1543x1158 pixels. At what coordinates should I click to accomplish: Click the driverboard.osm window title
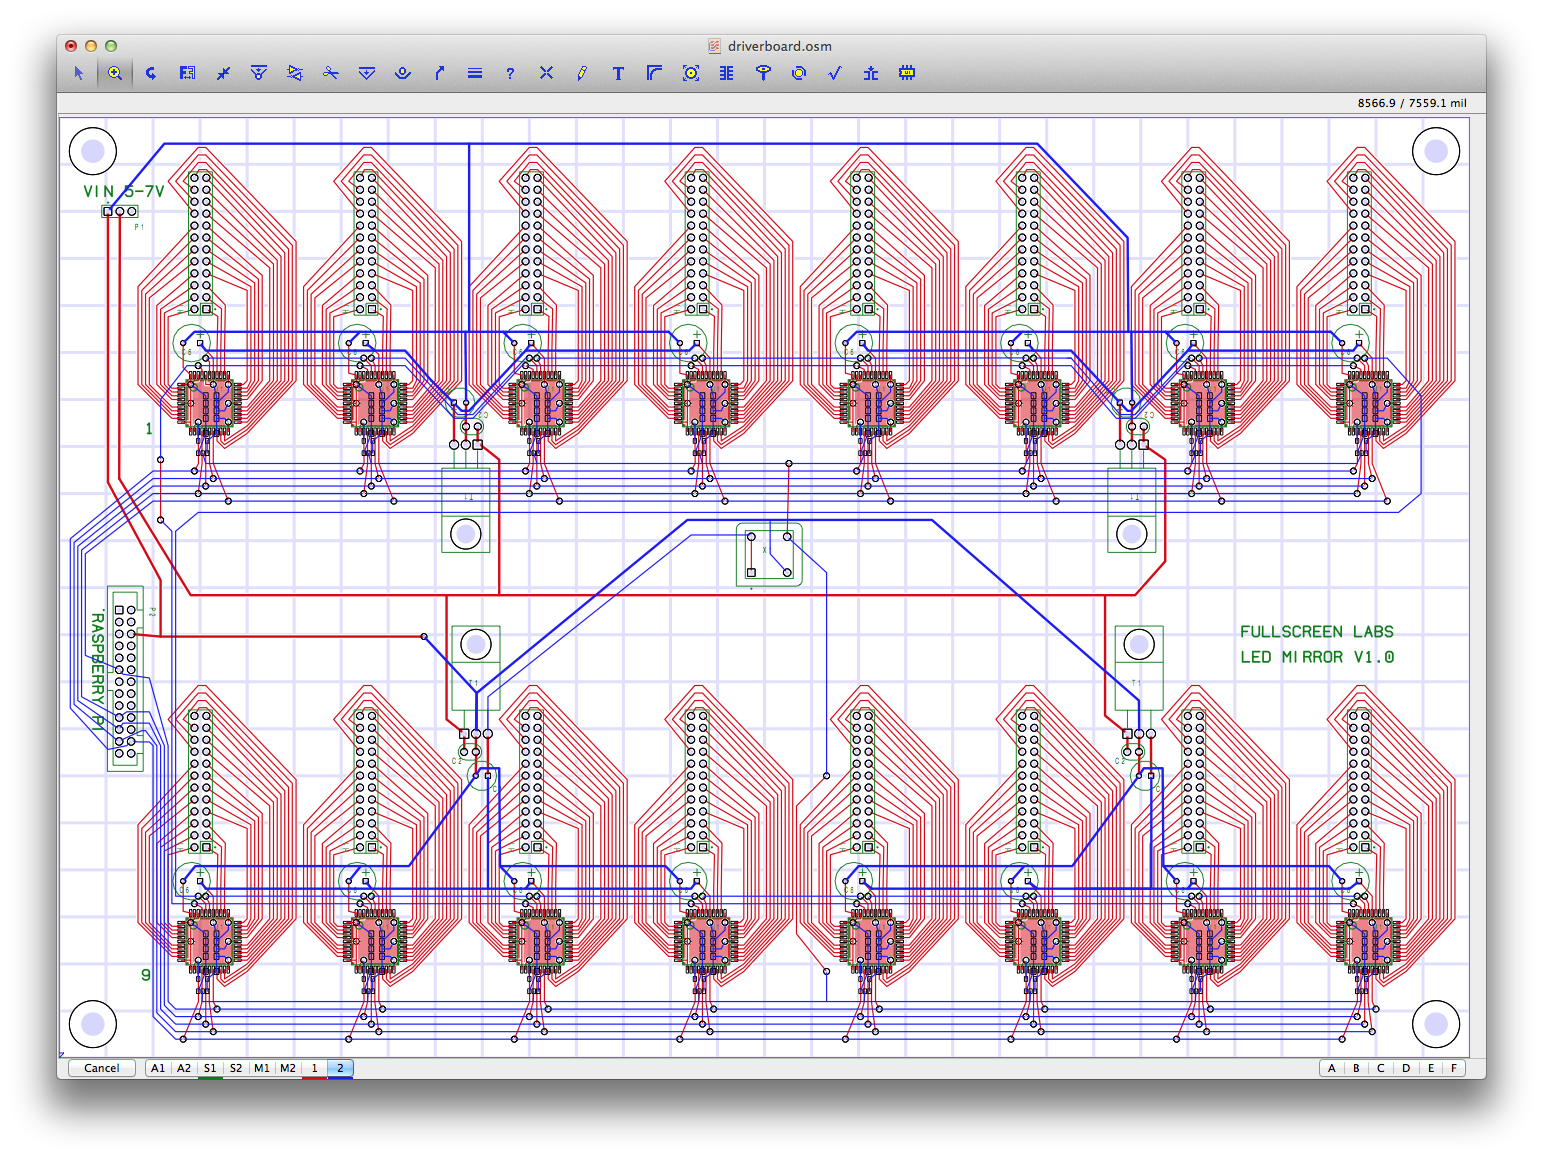pyautogui.click(x=780, y=46)
